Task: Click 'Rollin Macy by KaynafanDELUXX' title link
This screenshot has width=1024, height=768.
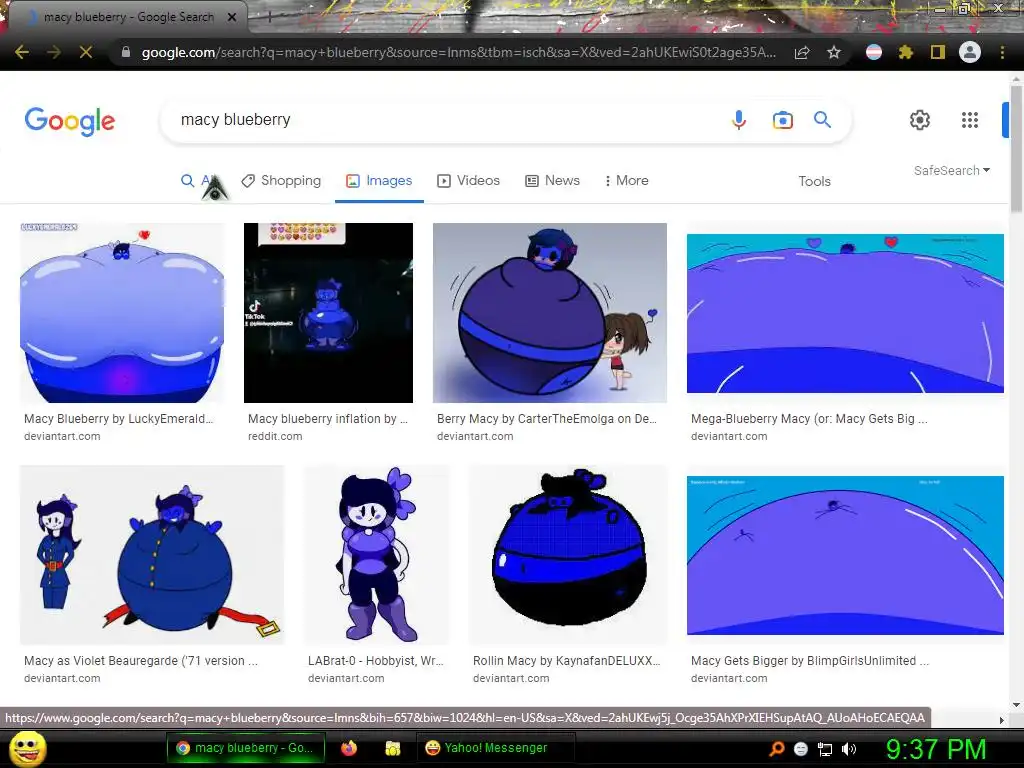Action: [x=566, y=661]
